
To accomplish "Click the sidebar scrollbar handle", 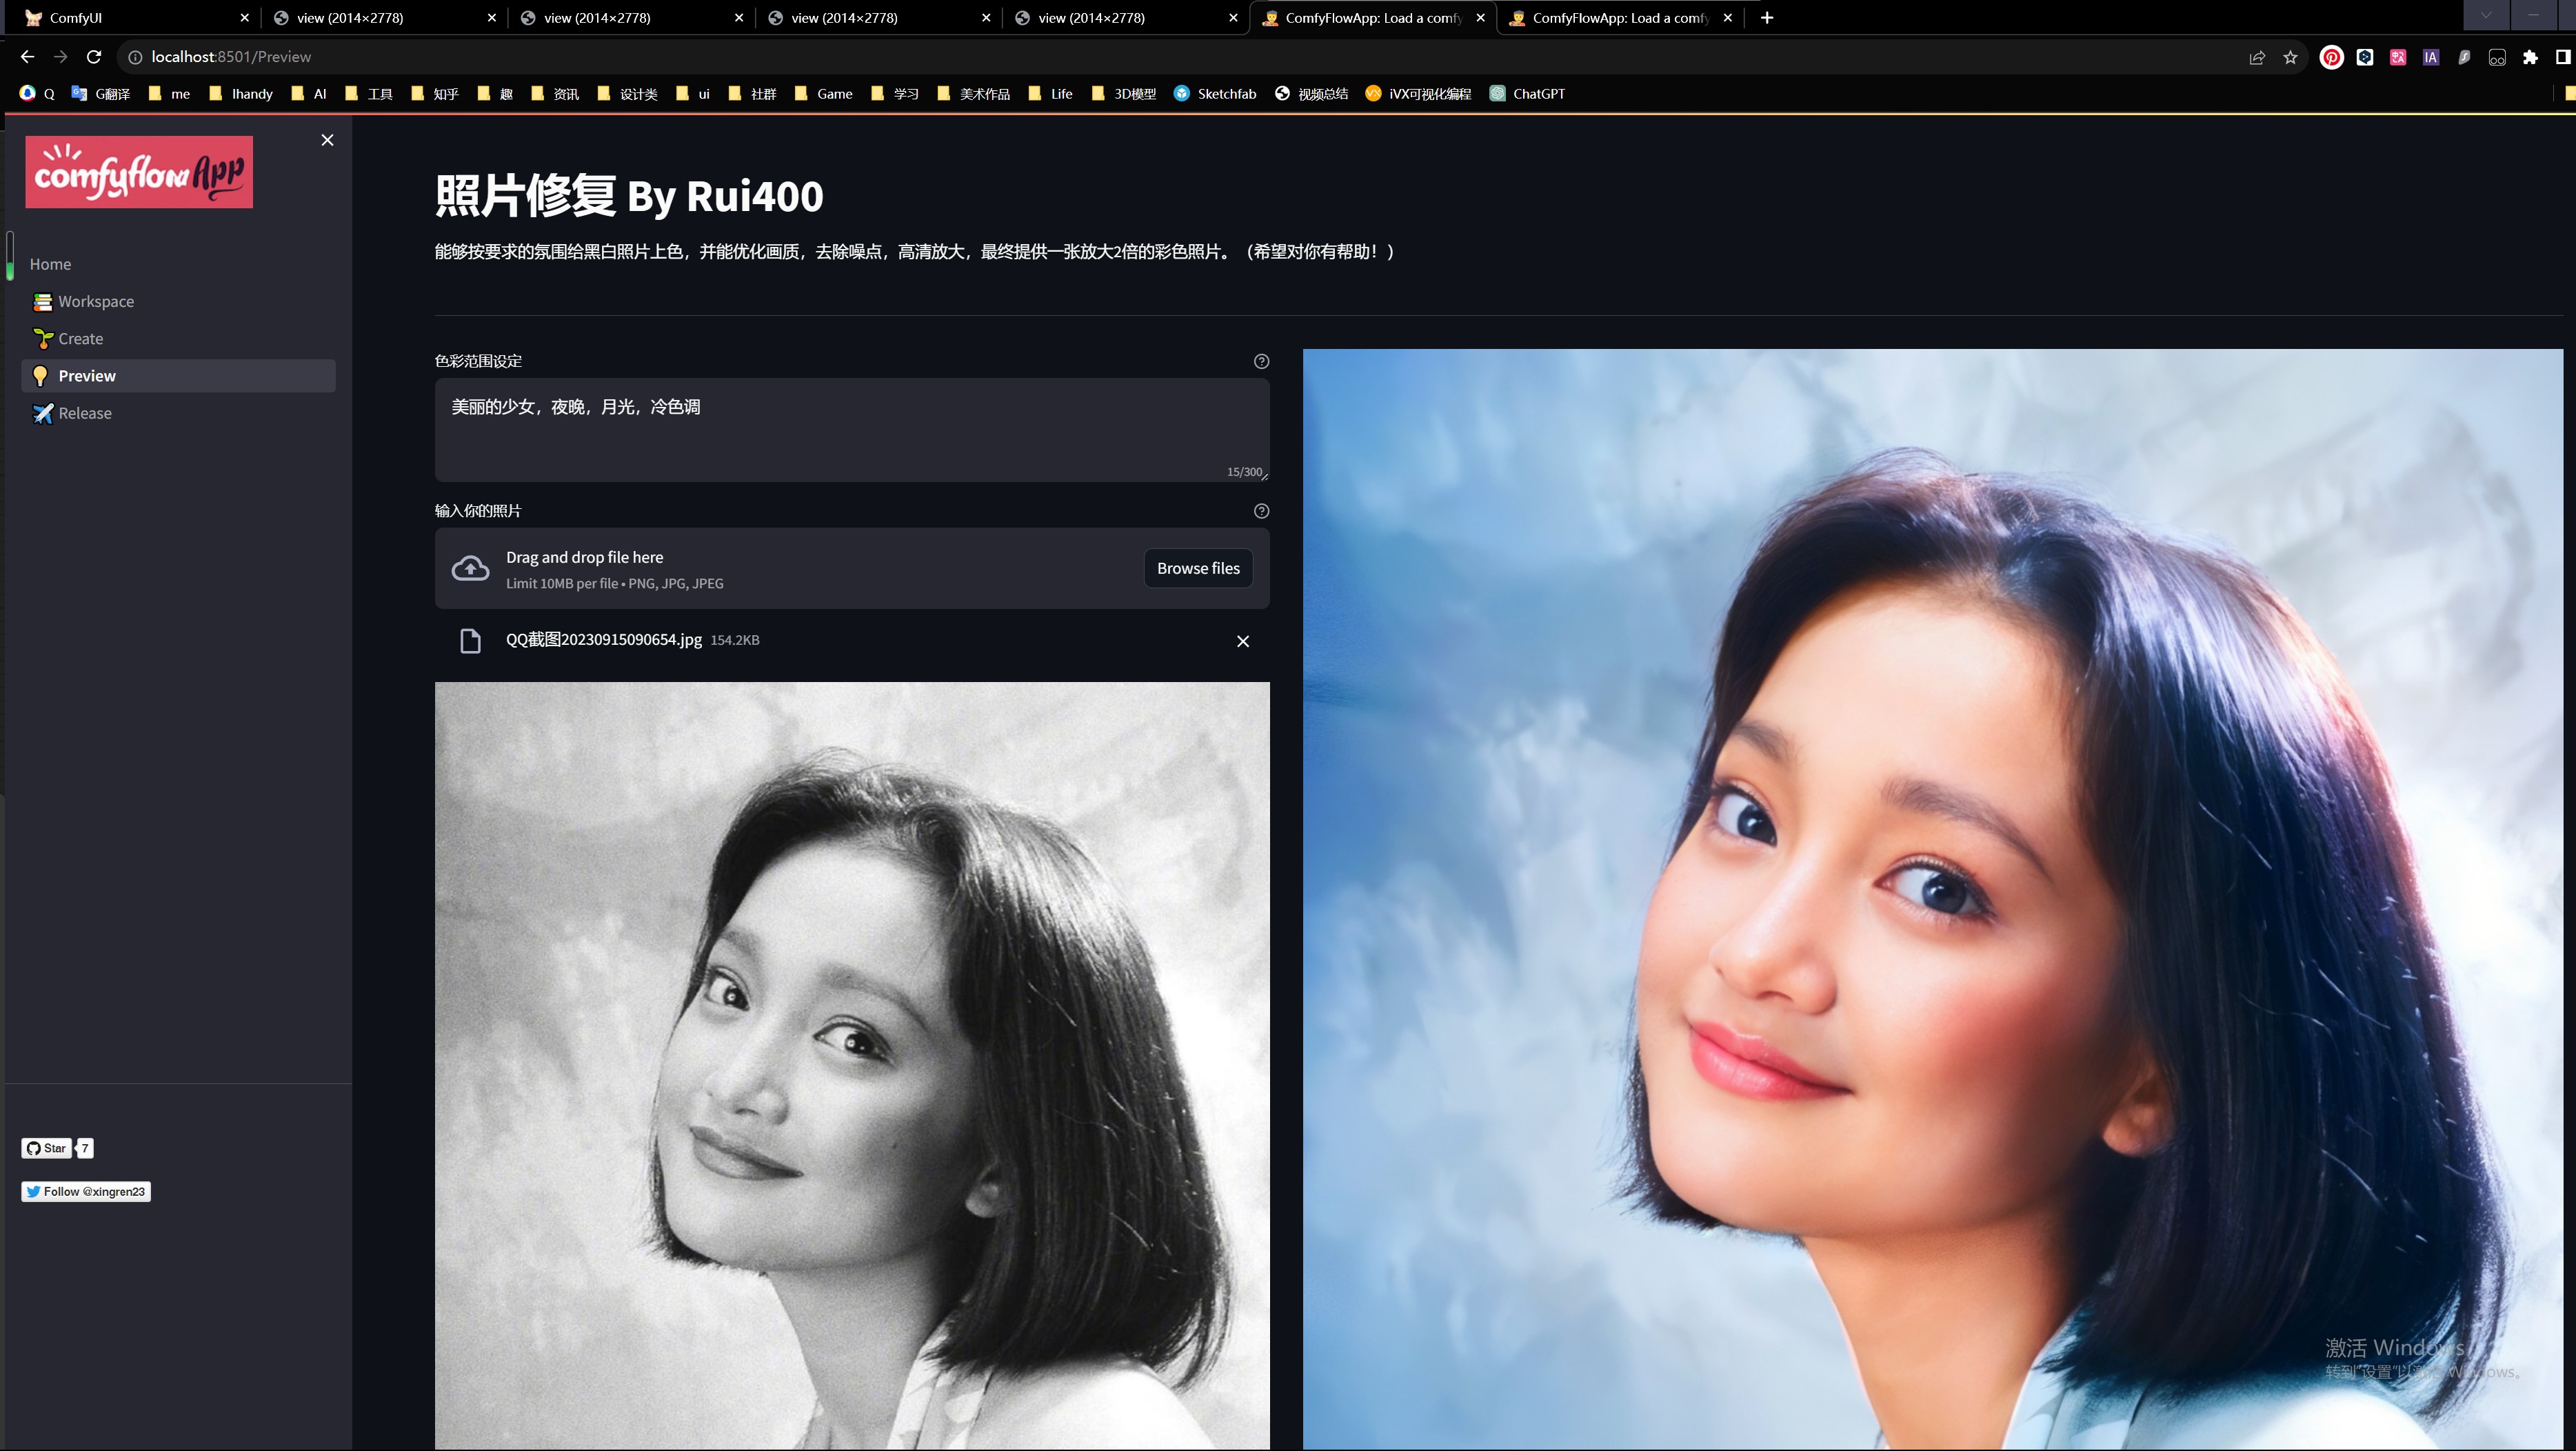I will click(x=10, y=256).
